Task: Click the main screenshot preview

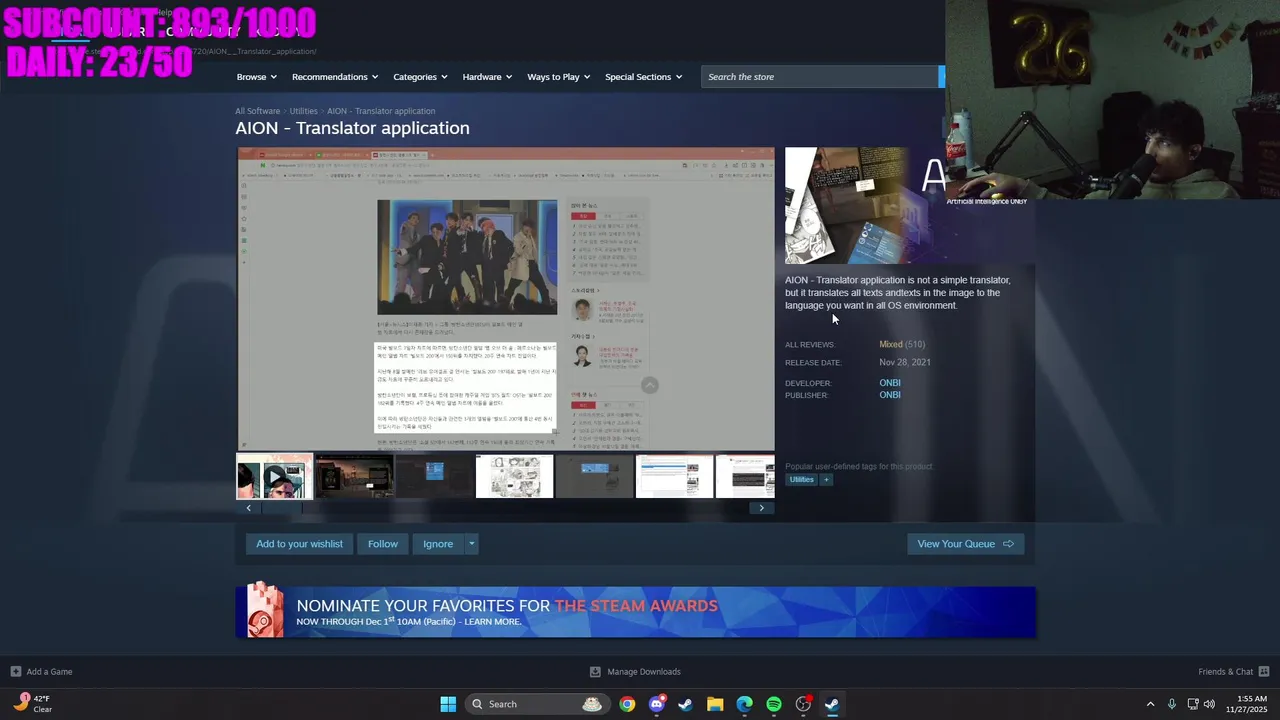Action: click(x=505, y=299)
